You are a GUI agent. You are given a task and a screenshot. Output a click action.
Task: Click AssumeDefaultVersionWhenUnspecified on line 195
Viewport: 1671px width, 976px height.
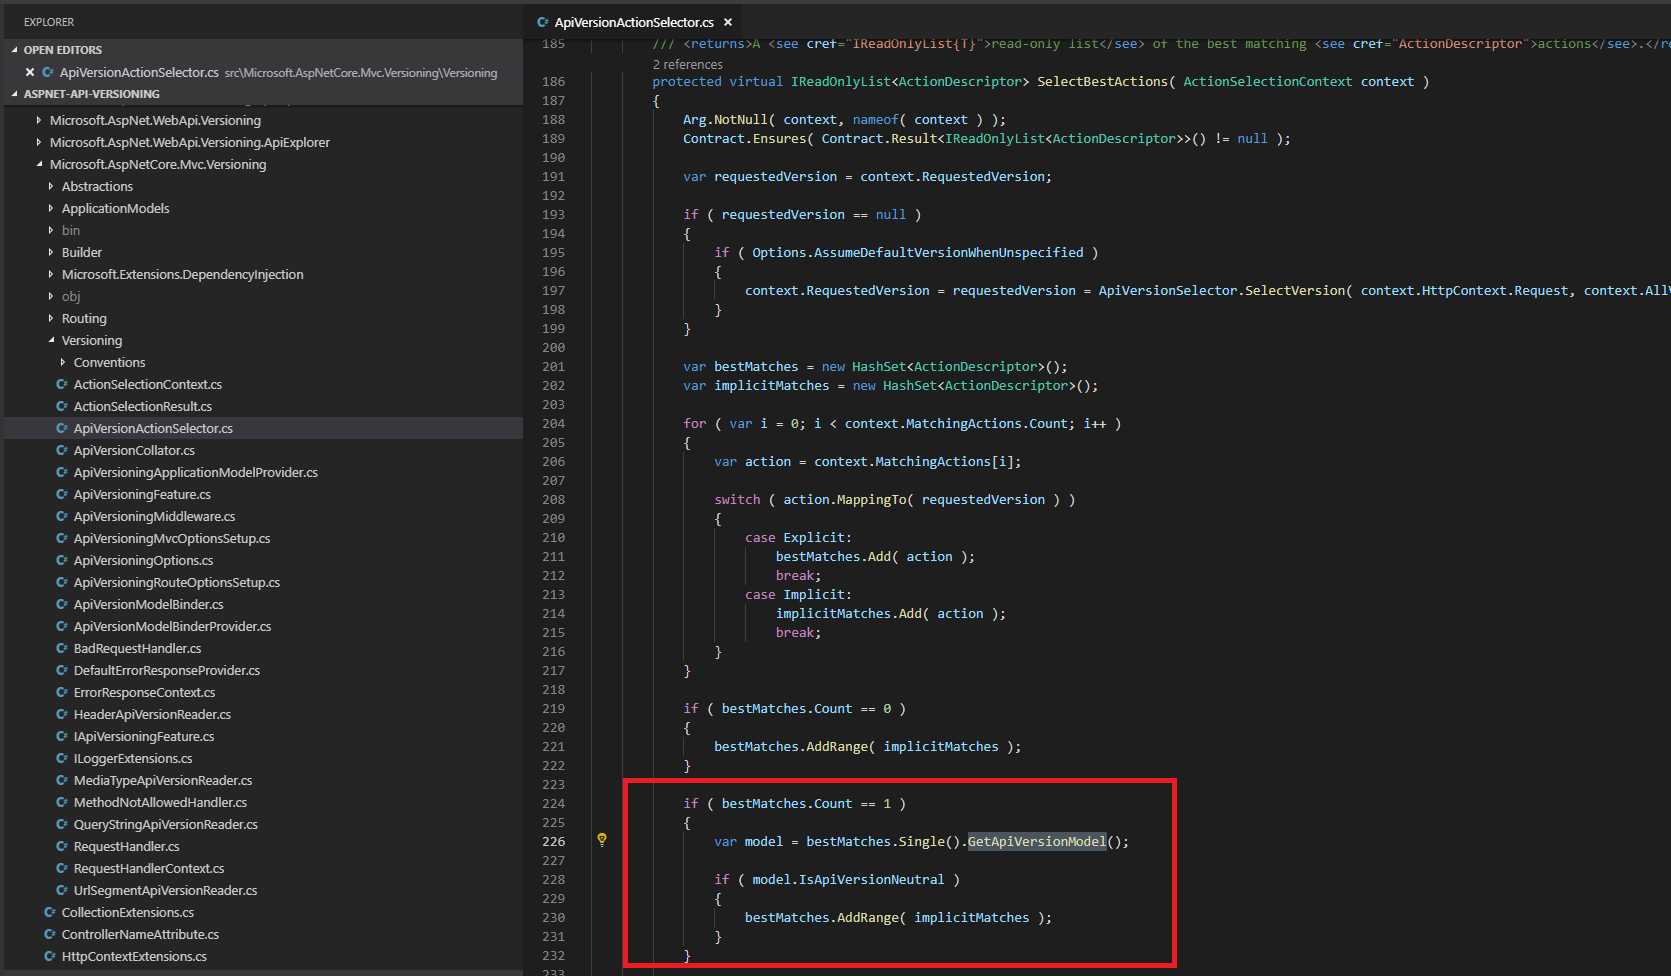pos(948,252)
